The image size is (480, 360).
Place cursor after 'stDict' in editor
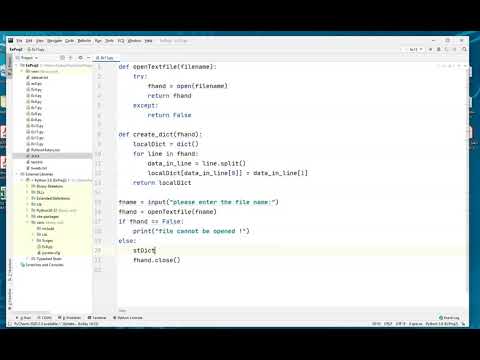coord(155,250)
